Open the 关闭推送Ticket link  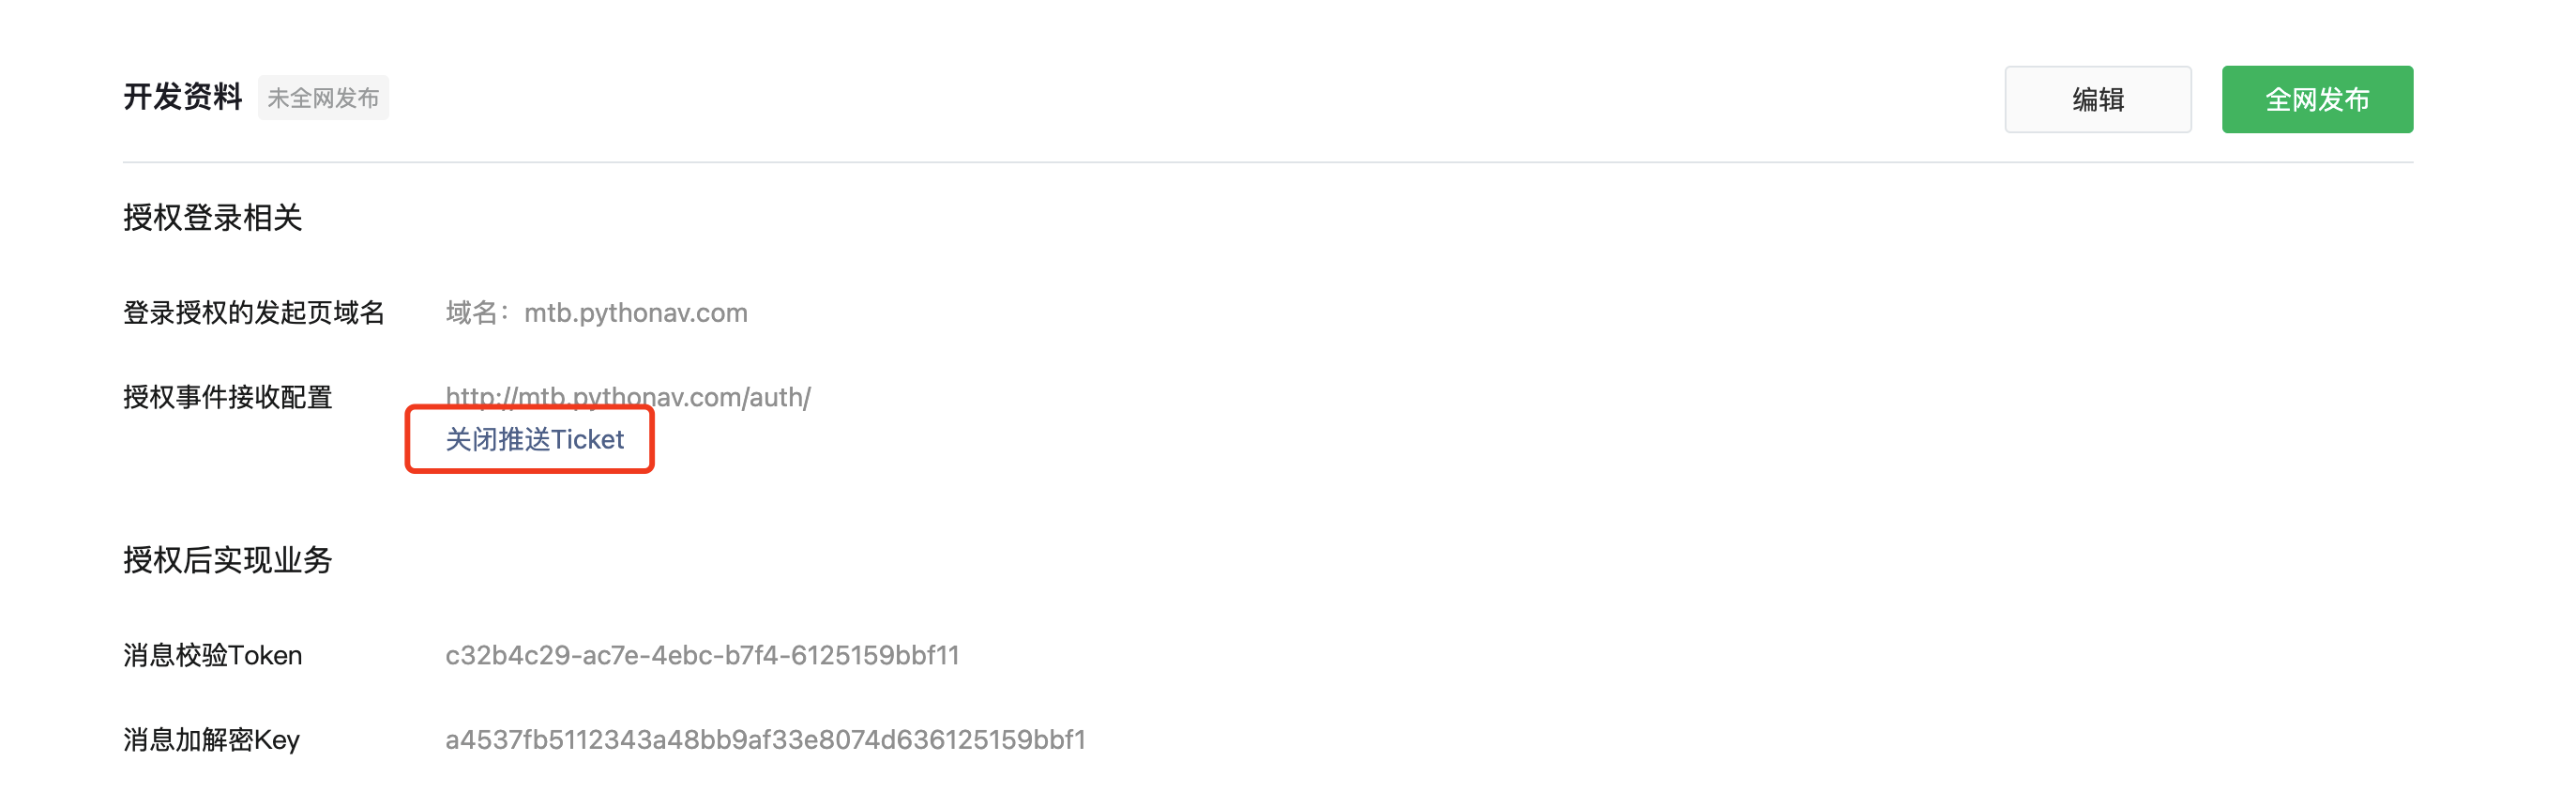pyautogui.click(x=534, y=439)
